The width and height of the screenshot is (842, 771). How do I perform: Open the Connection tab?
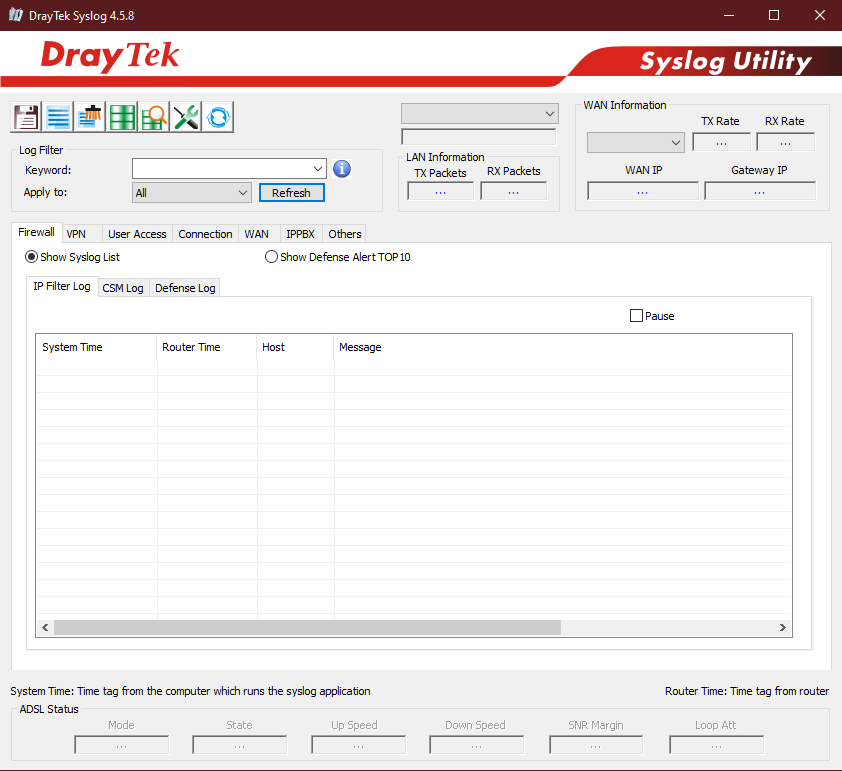click(205, 234)
